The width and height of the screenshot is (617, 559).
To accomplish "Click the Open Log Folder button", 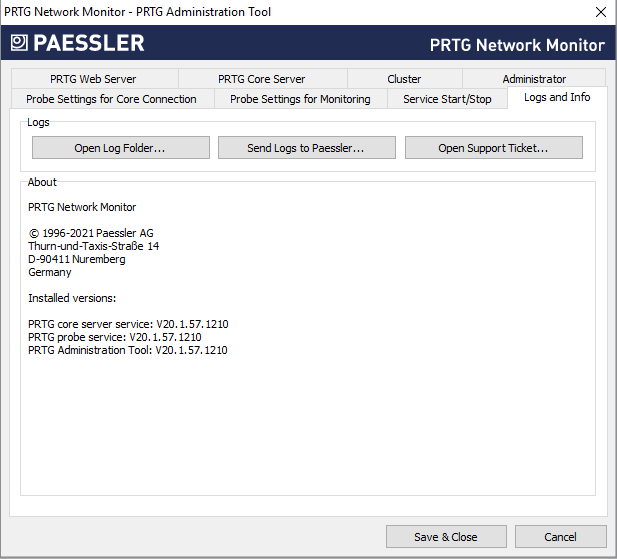I will point(120,148).
